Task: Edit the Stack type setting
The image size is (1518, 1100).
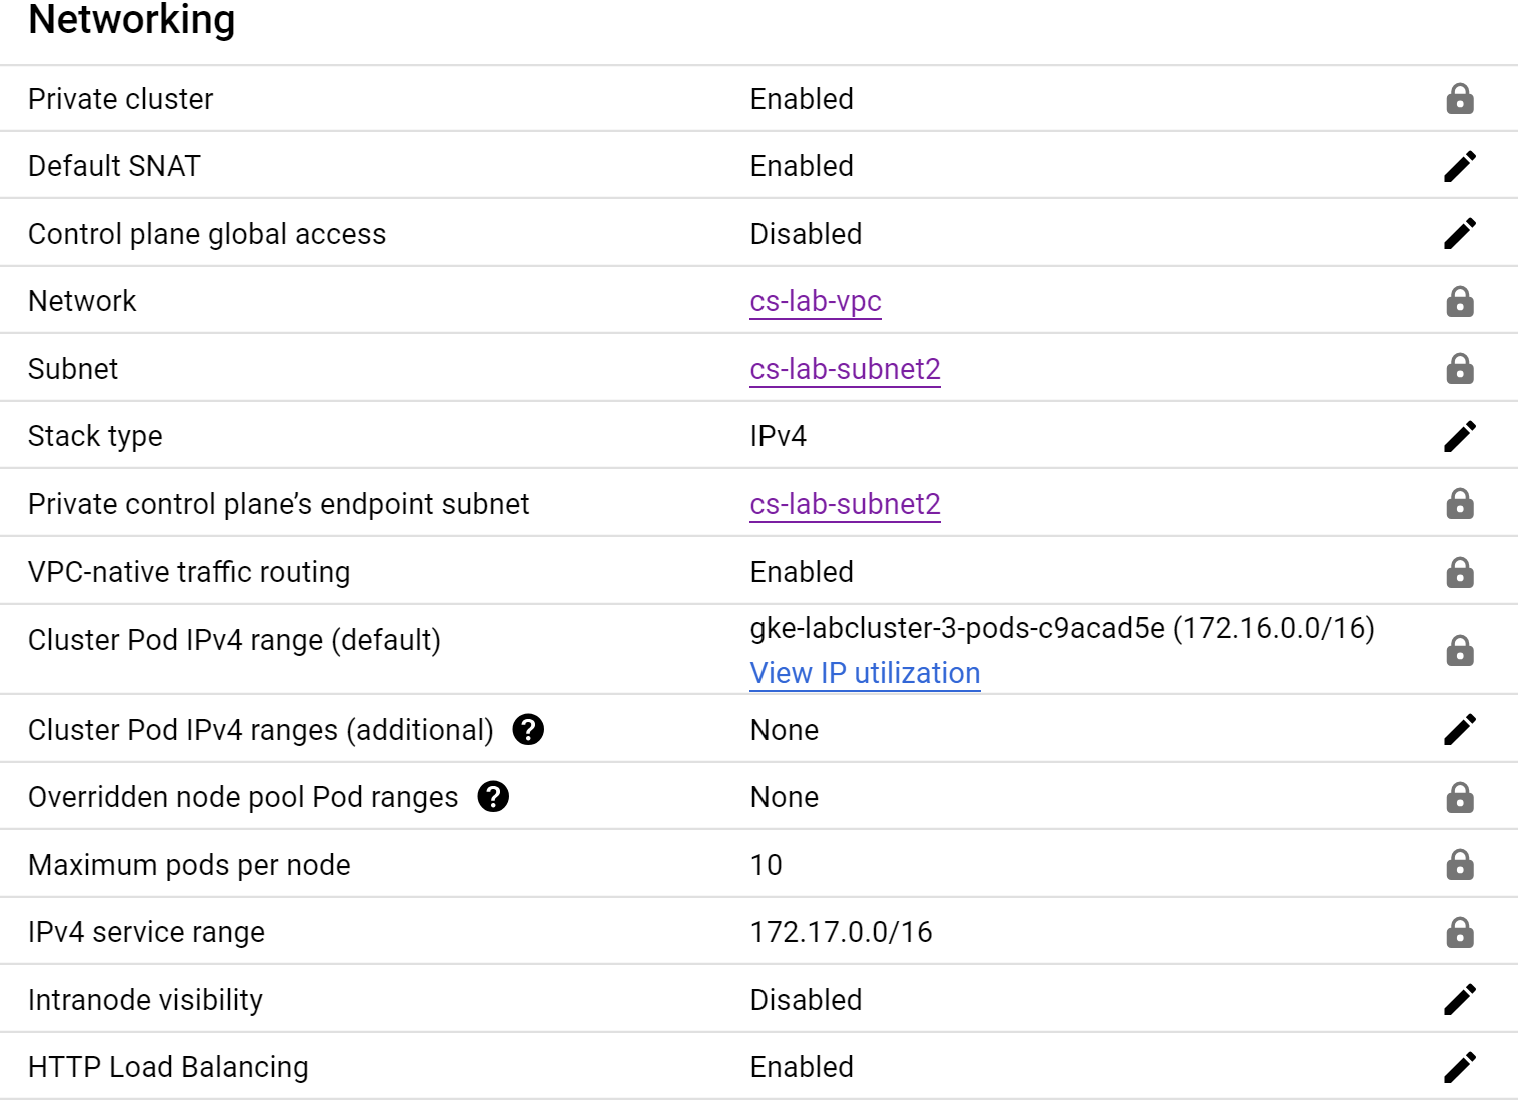Action: [1460, 436]
